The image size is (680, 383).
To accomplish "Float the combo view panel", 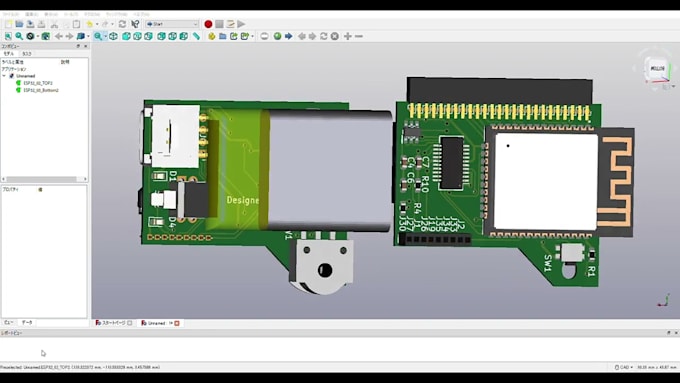I will (78, 46).
